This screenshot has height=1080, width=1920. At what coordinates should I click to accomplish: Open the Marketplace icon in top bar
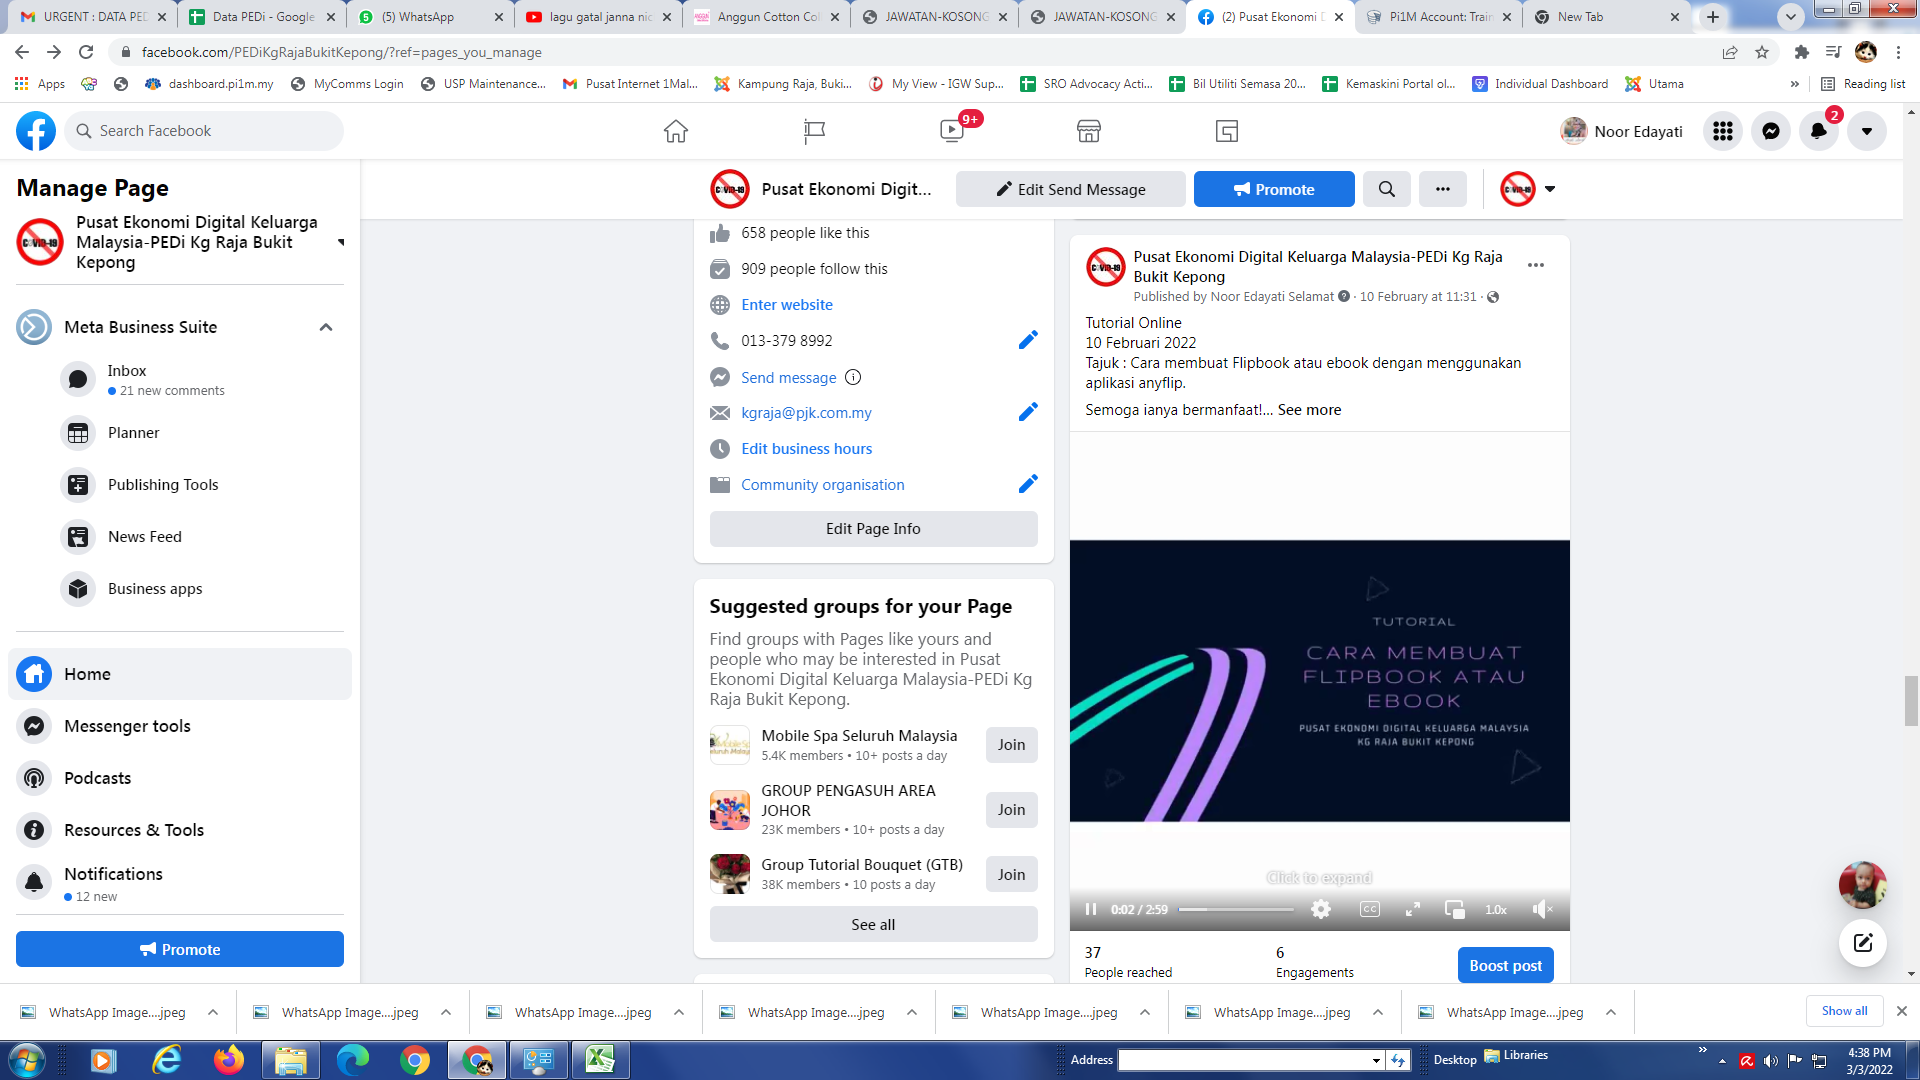click(1088, 131)
